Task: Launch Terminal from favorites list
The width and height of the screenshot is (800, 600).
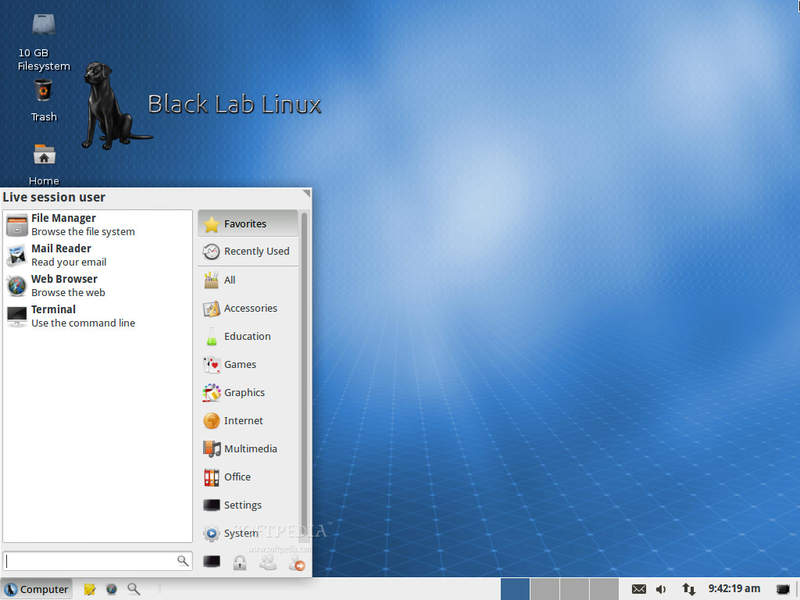Action: (x=97, y=316)
